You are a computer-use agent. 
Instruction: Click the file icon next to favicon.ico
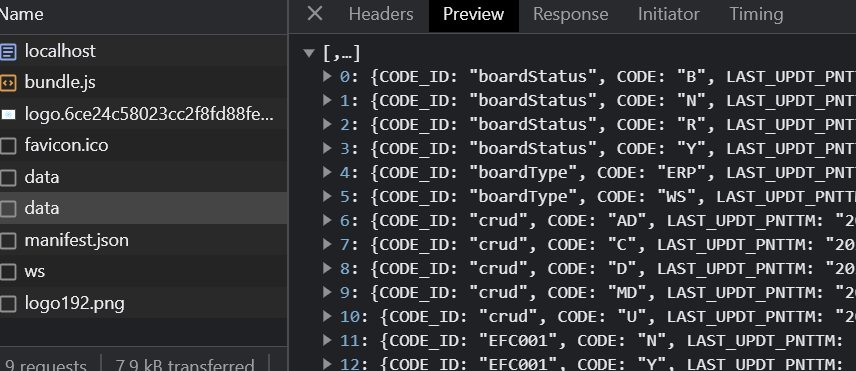8,146
